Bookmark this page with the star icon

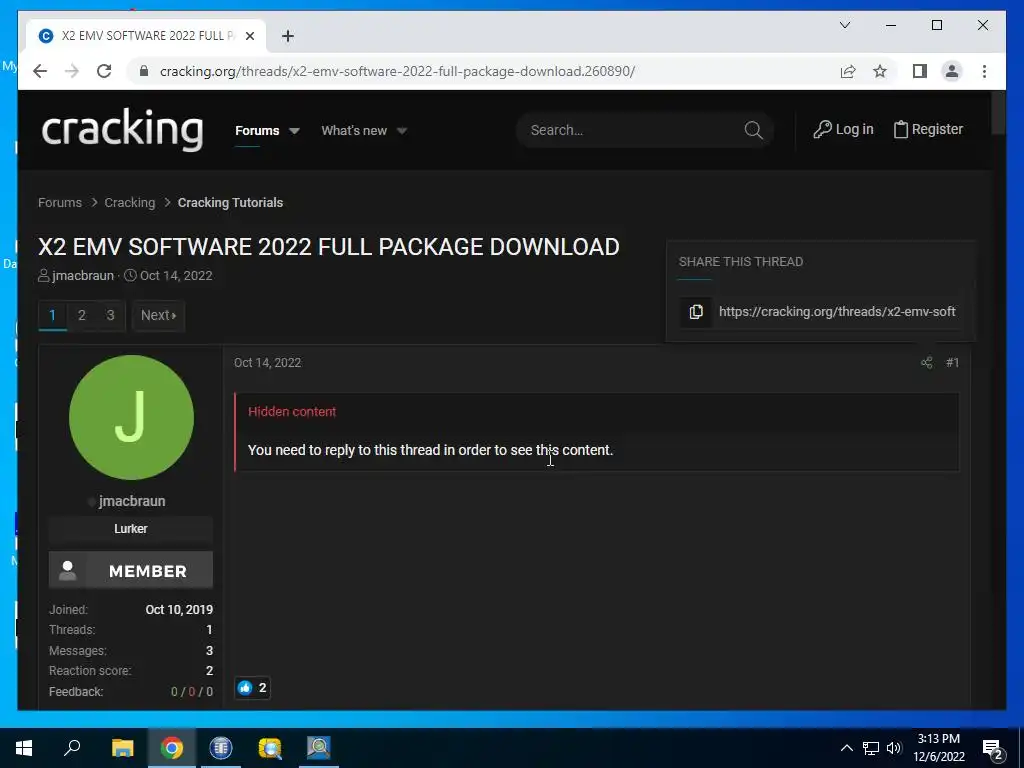[880, 71]
